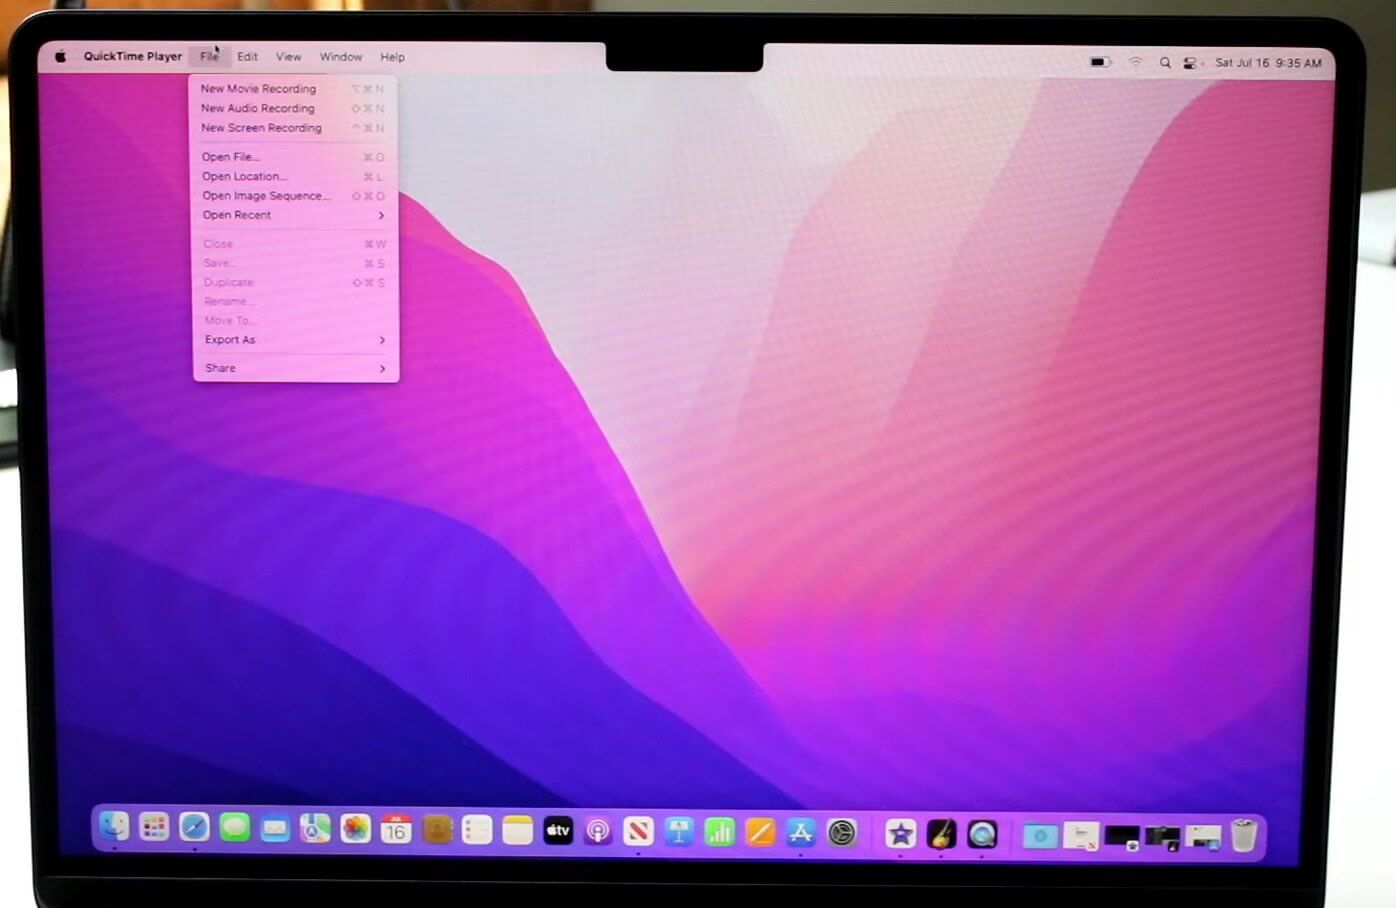Image resolution: width=1396 pixels, height=908 pixels.
Task: Open the View menu
Action: click(288, 57)
